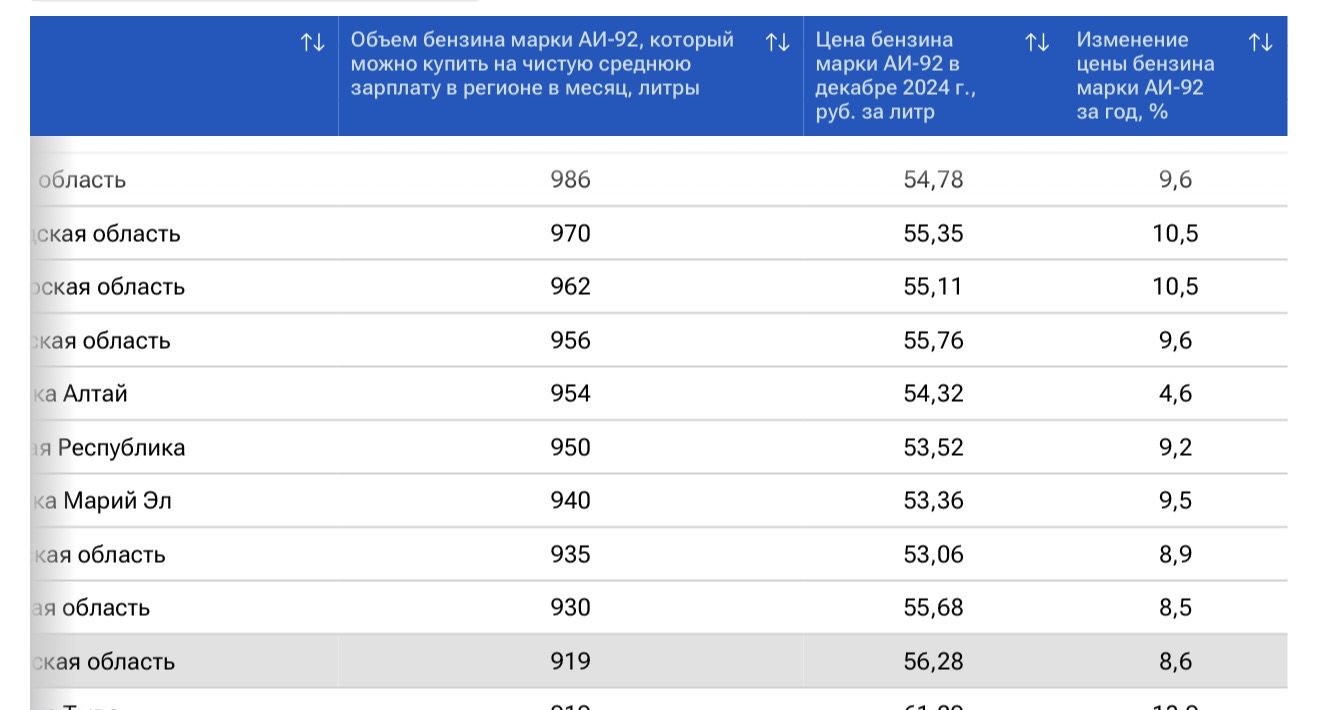Click the volume cell 962
The width and height of the screenshot is (1320, 710).
pyautogui.click(x=570, y=287)
